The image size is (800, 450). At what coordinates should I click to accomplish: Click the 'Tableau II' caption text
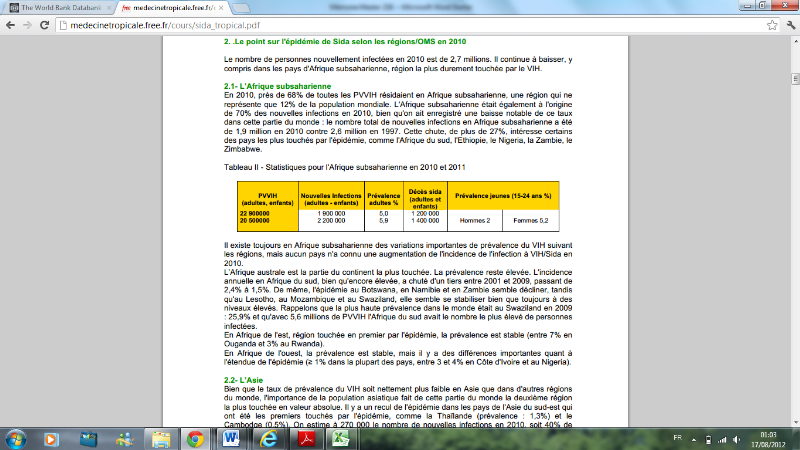tap(344, 167)
